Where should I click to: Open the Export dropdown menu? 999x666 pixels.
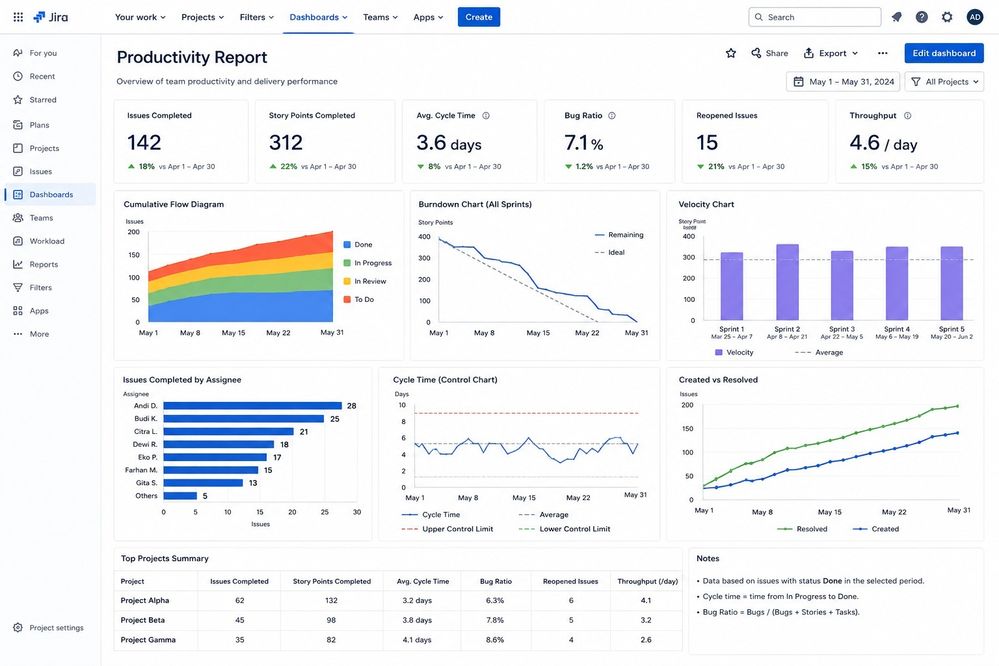pyautogui.click(x=831, y=54)
